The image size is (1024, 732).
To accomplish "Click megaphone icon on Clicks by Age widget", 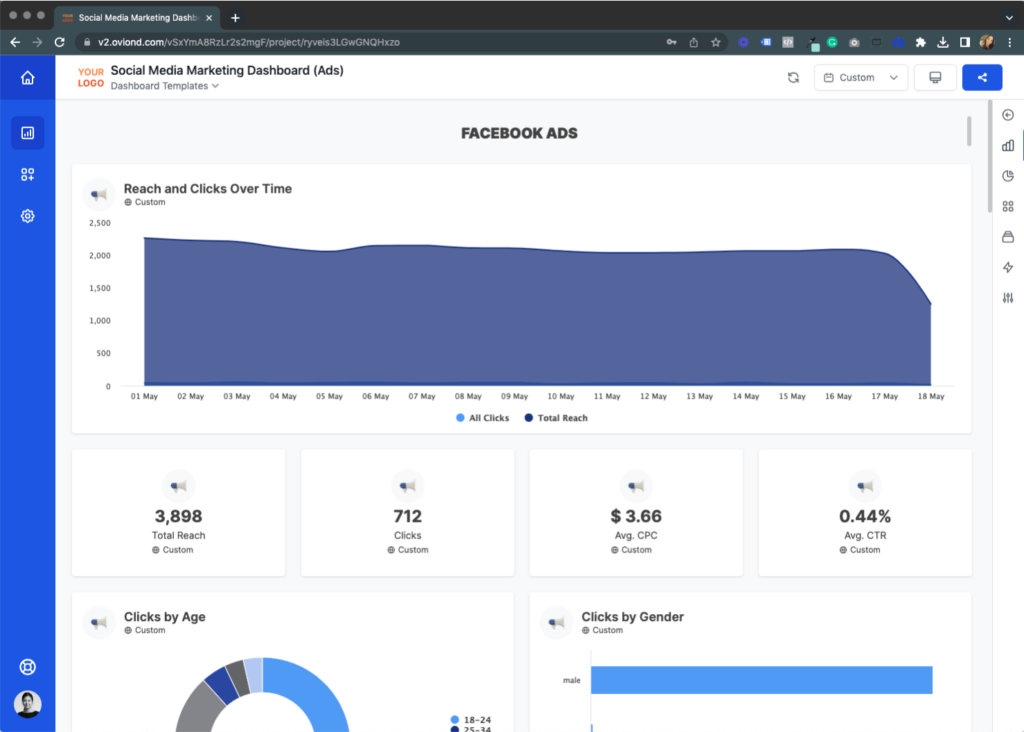I will pos(99,622).
